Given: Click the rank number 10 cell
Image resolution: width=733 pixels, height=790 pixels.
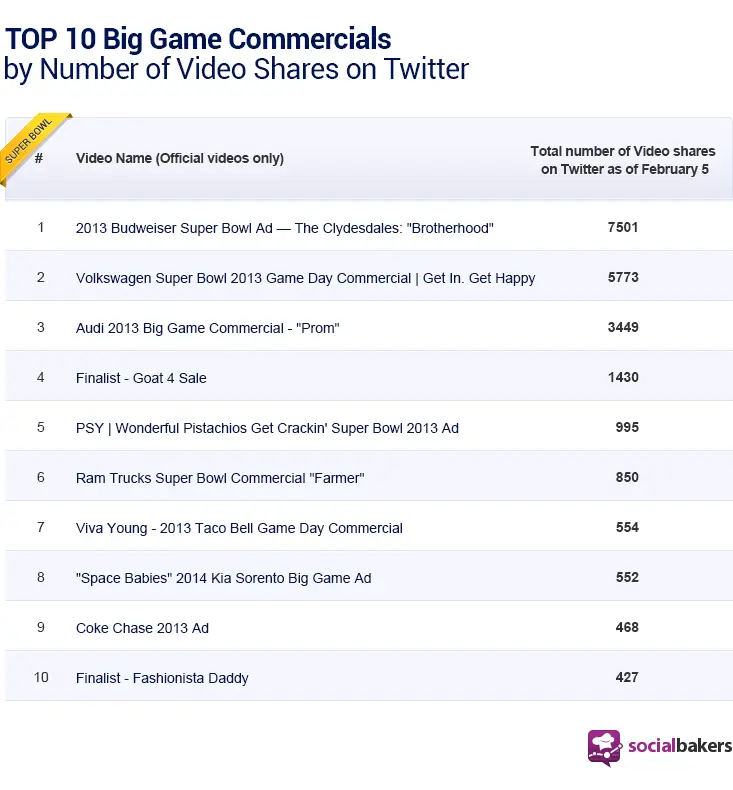Looking at the screenshot, I should point(41,678).
